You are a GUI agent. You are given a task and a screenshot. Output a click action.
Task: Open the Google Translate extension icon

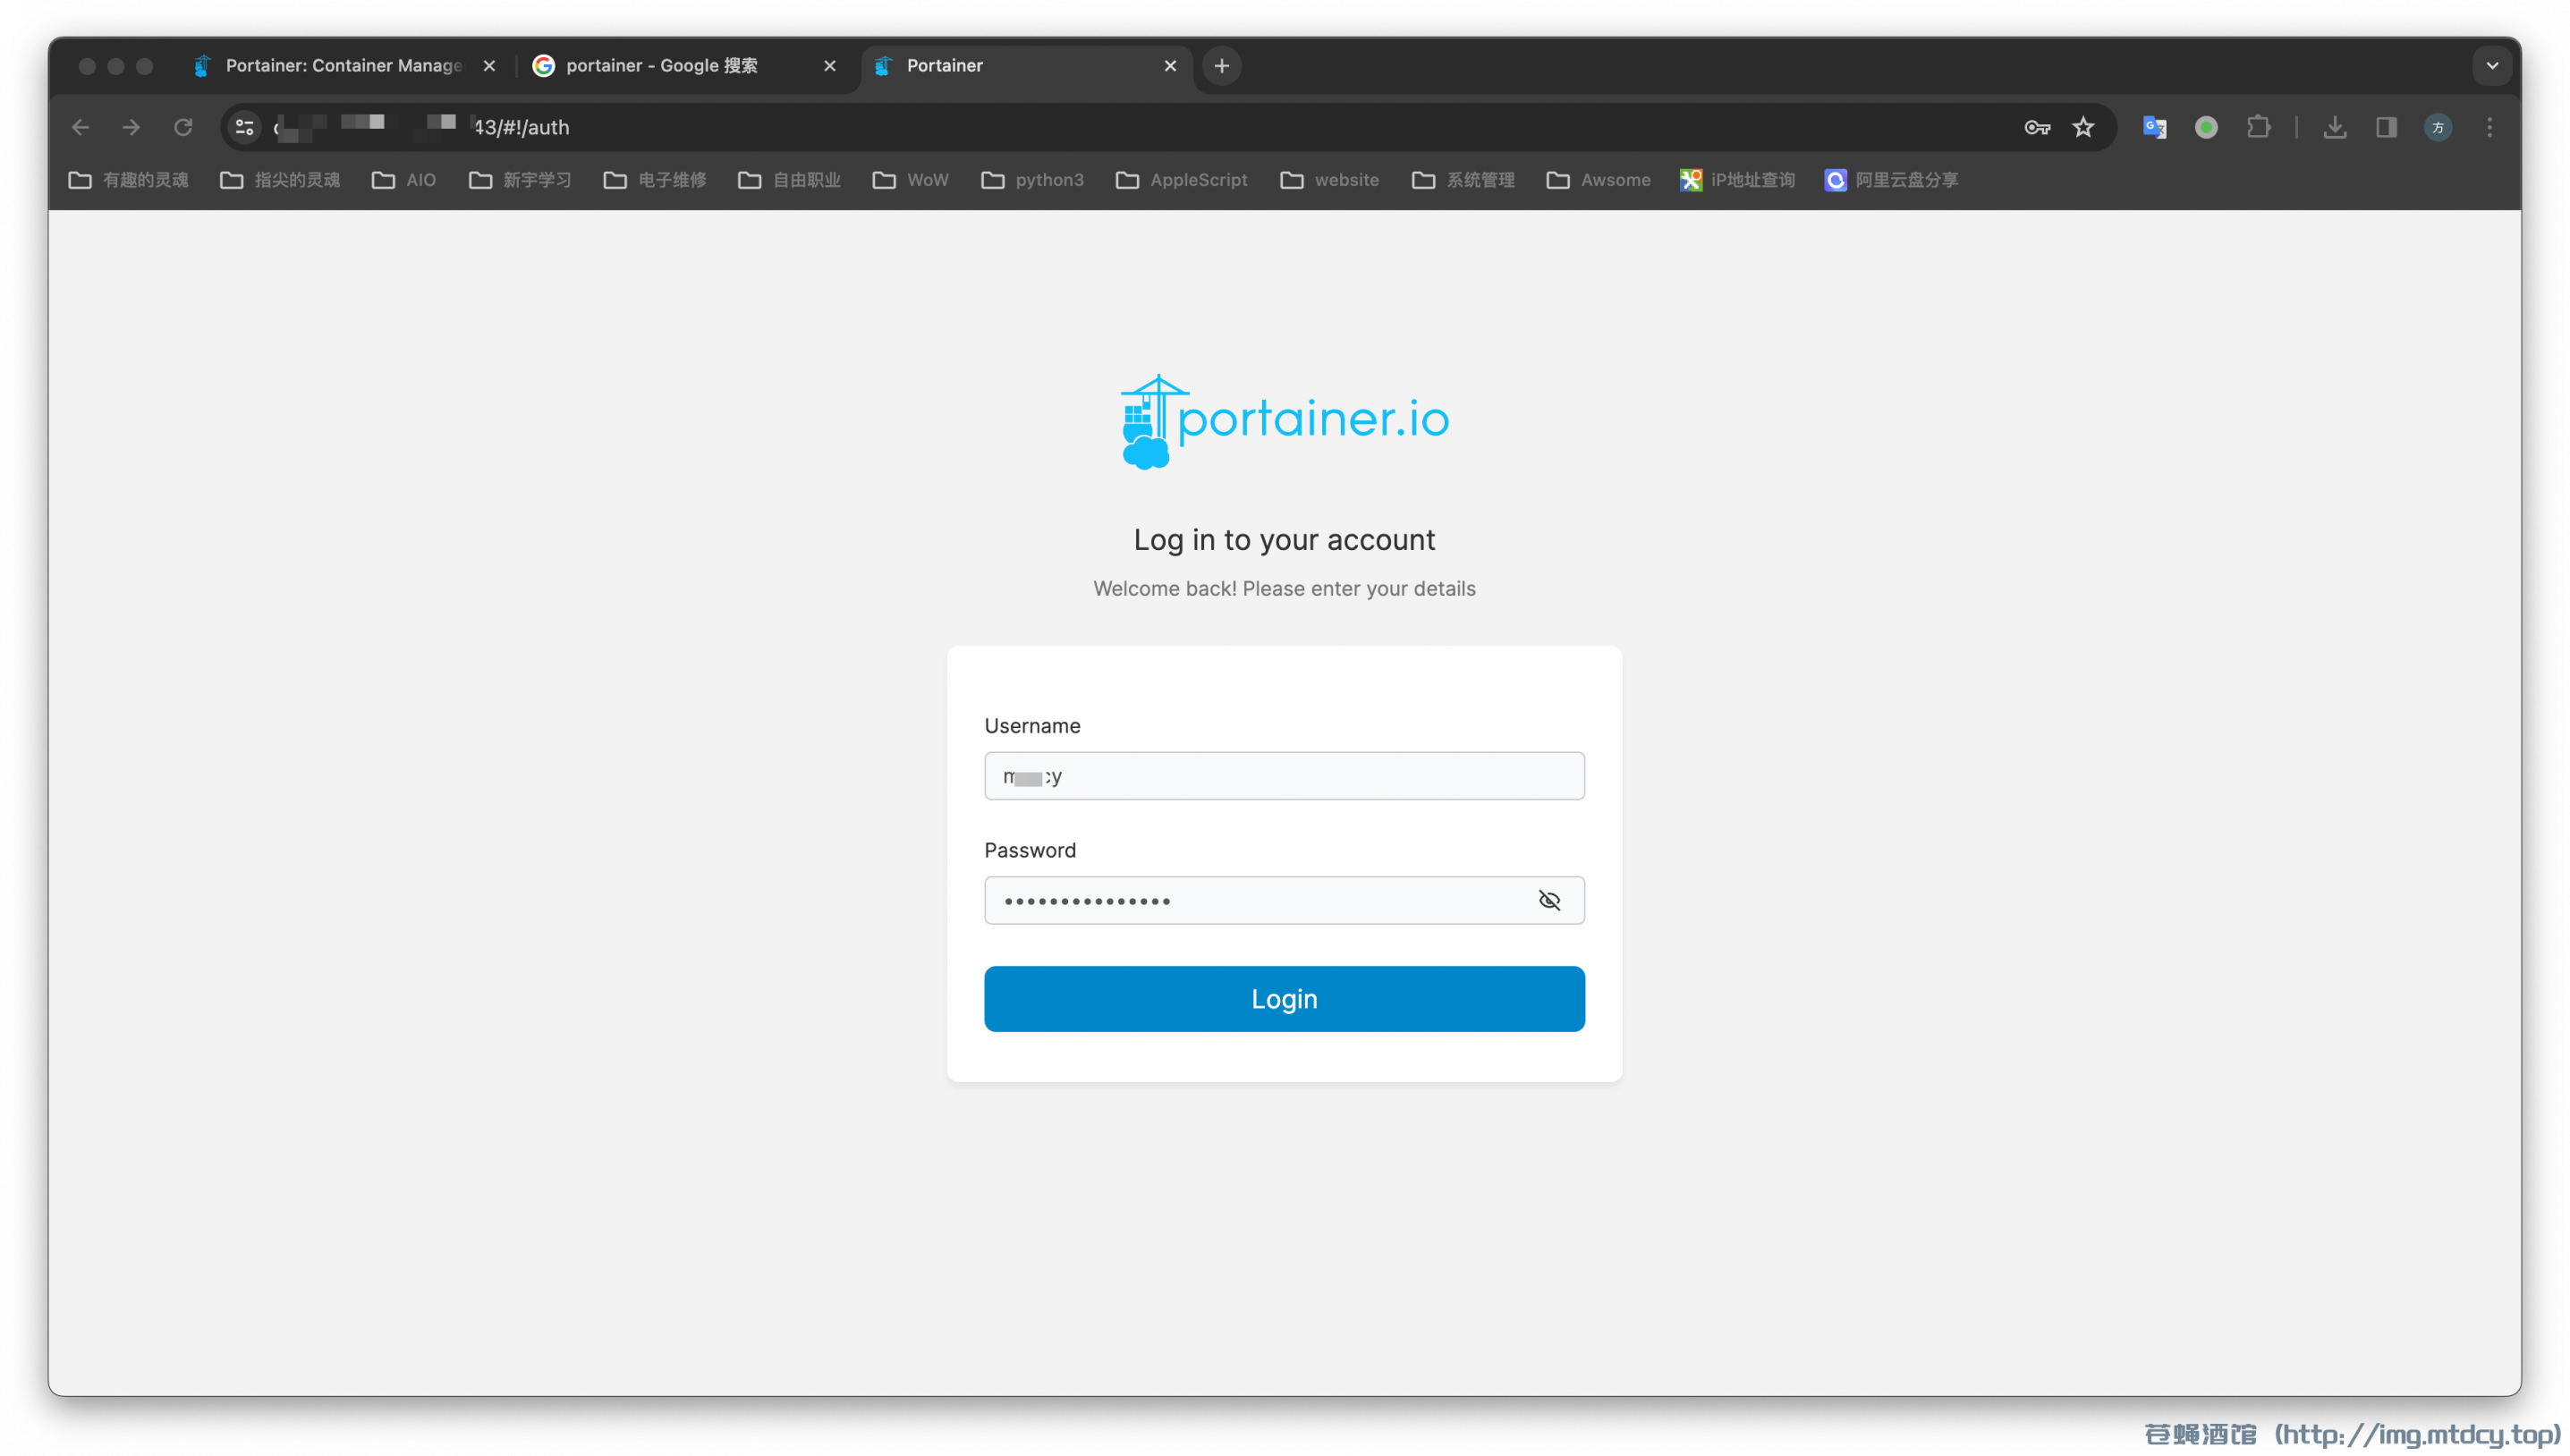point(2154,127)
